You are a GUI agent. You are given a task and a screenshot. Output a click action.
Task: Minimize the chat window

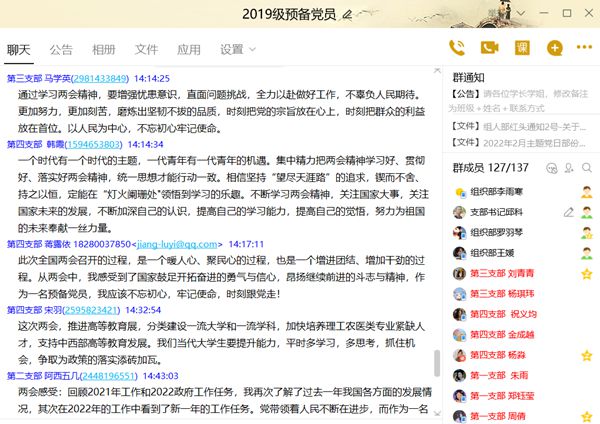544,13
